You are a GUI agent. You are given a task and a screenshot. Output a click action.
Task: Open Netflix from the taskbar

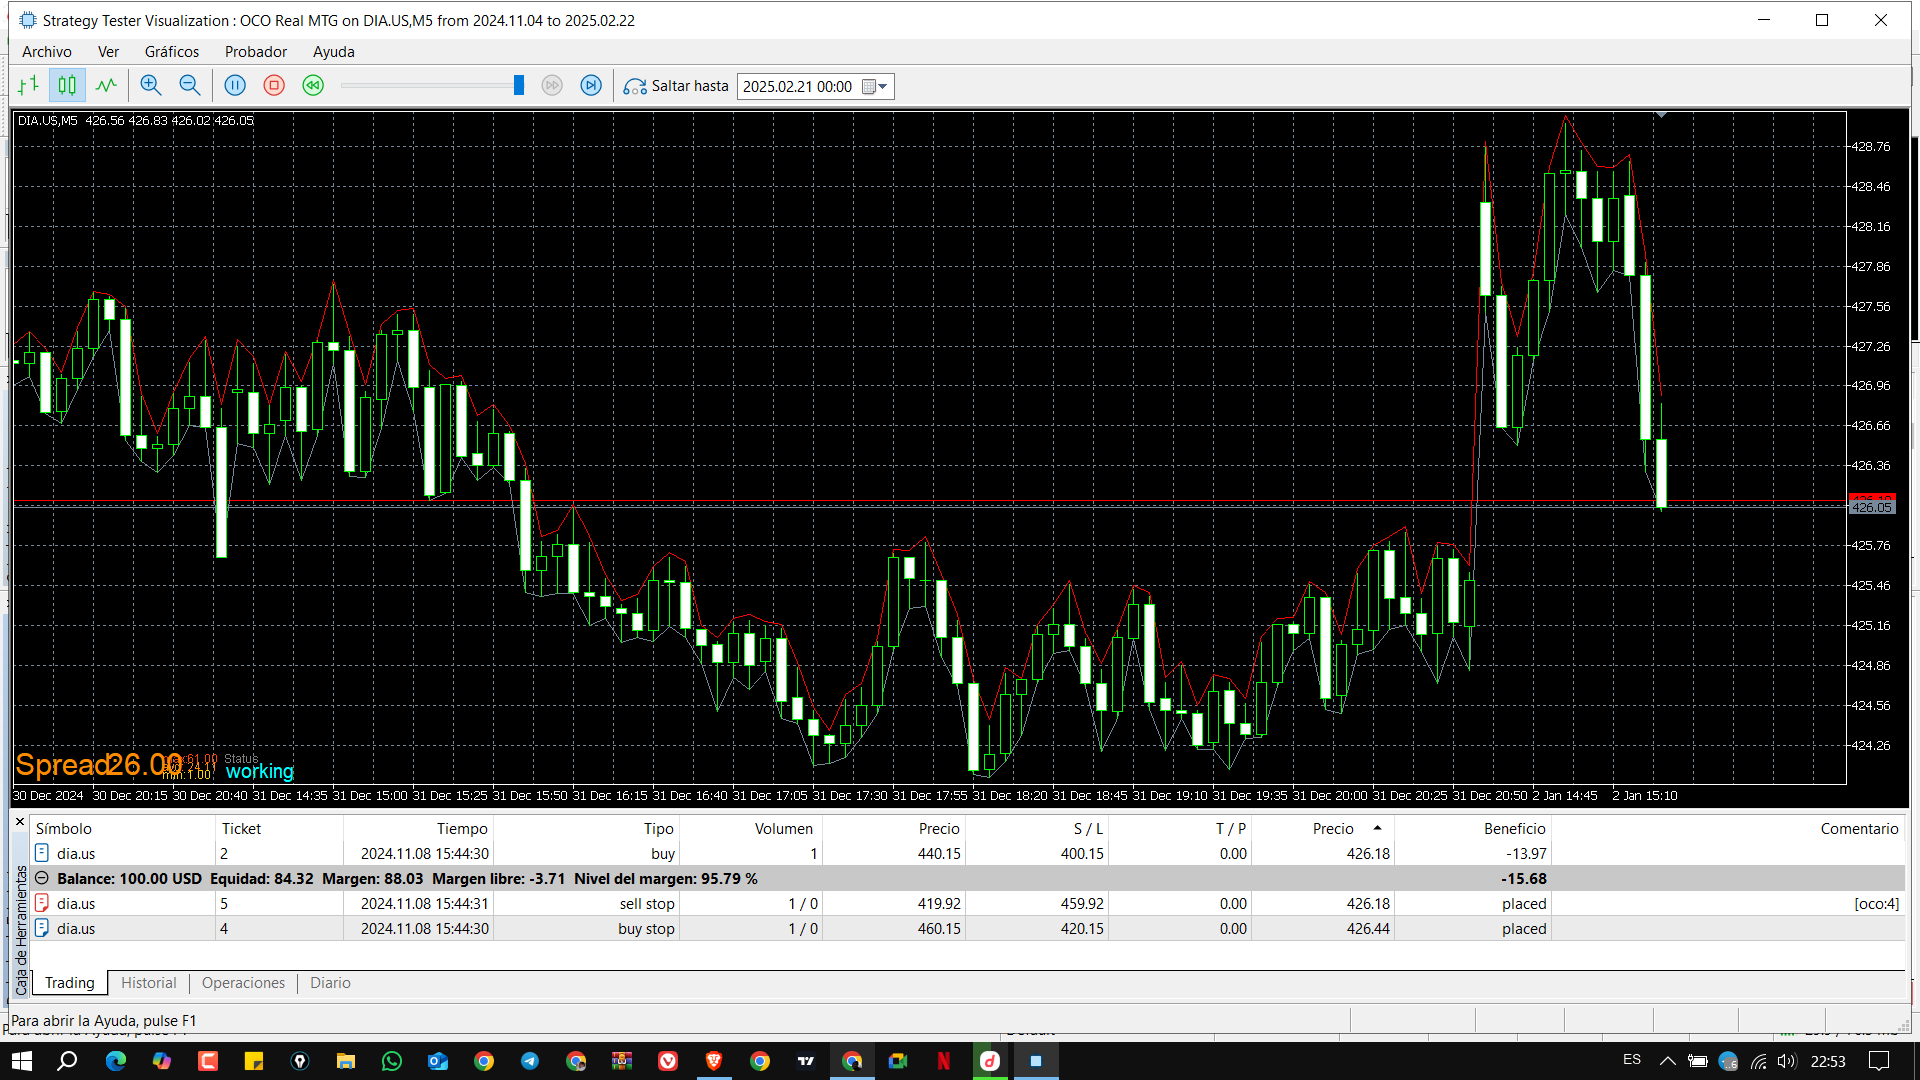(x=943, y=1061)
